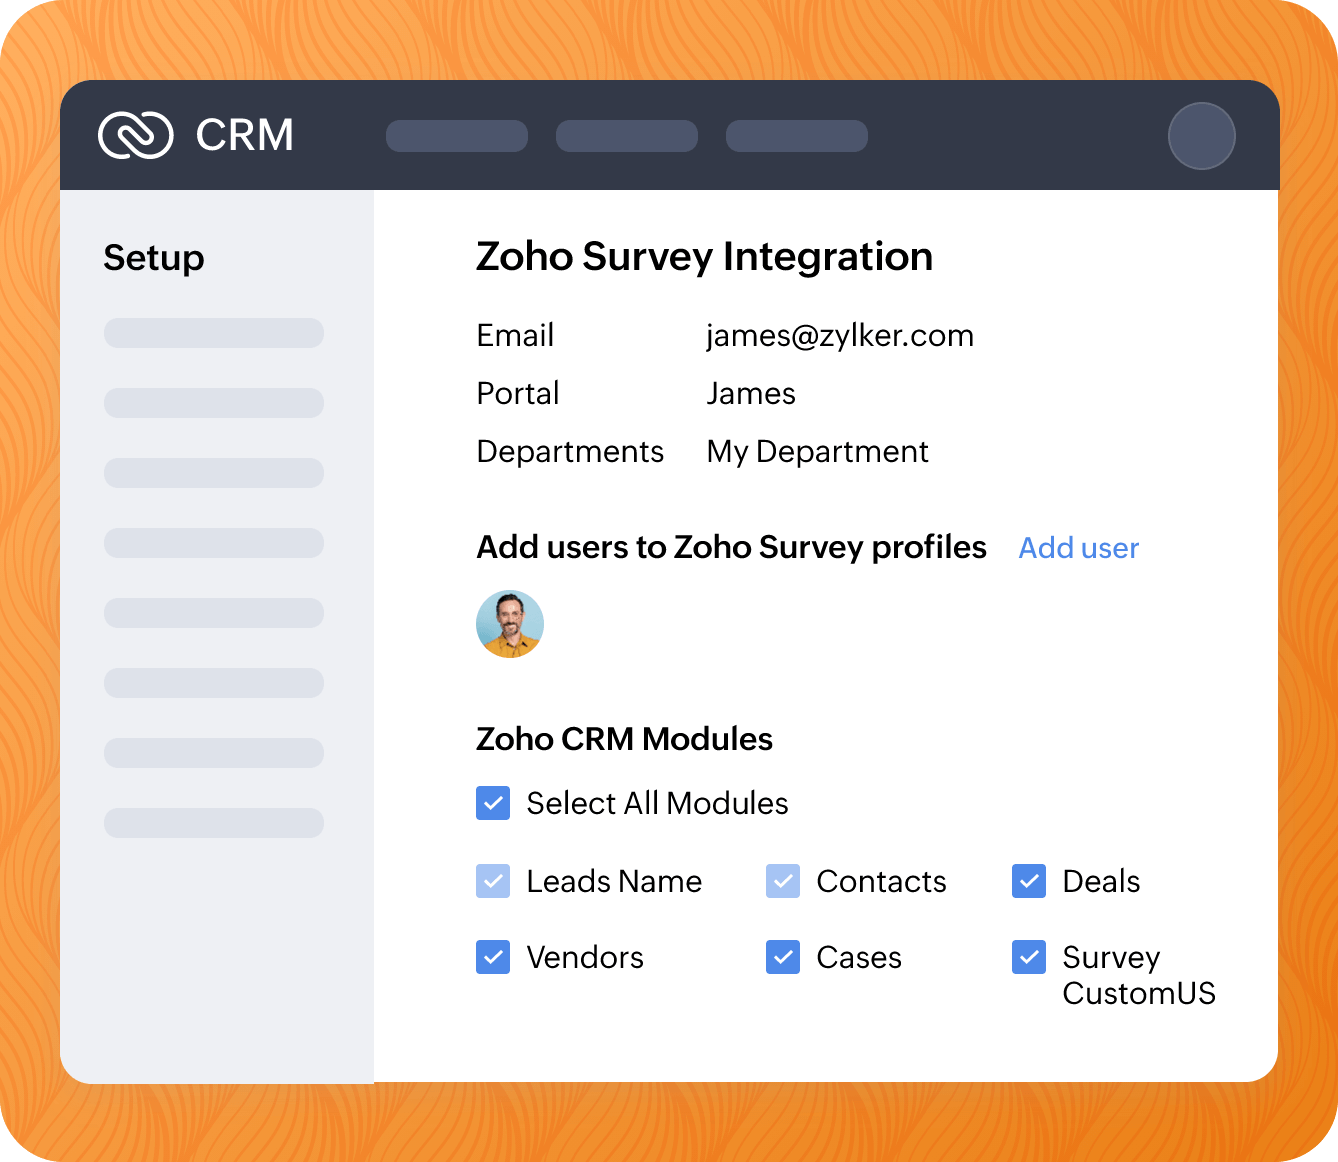The width and height of the screenshot is (1338, 1162).
Task: Select the middle placeholder tab in top navigation
Action: coord(627,136)
